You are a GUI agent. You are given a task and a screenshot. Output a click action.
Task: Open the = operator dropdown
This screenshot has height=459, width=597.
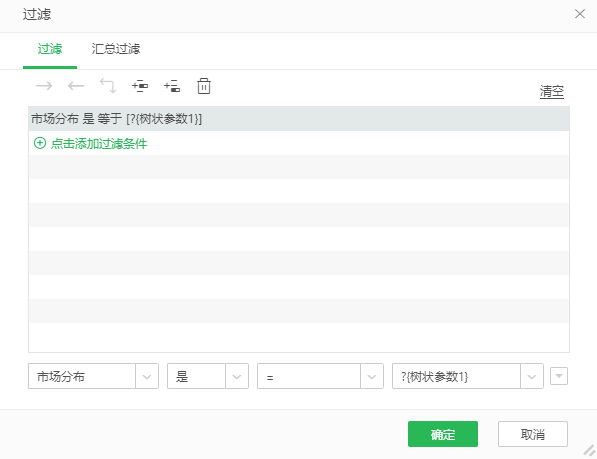point(372,376)
